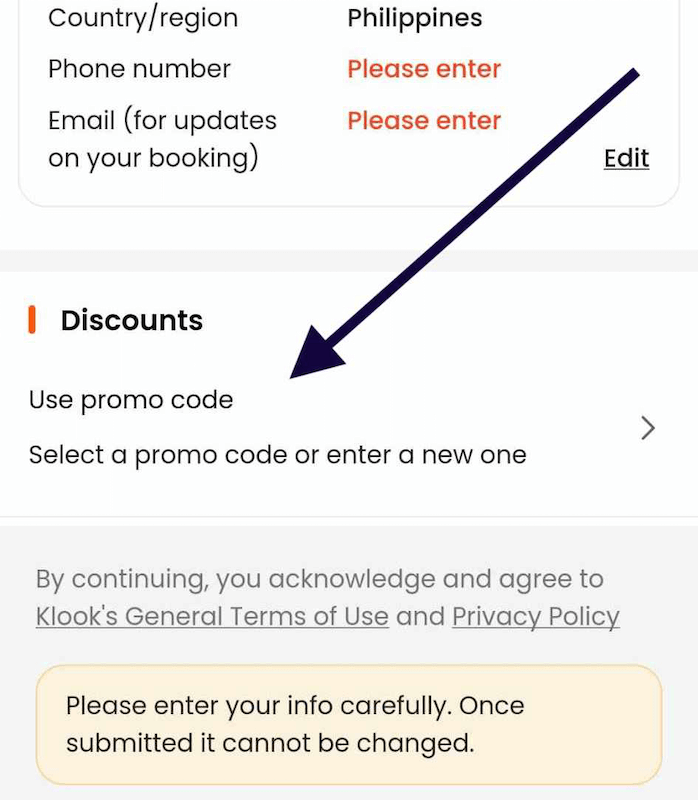The image size is (698, 800).
Task: Select the Country/region row showing Philippines
Action: (x=300, y=18)
